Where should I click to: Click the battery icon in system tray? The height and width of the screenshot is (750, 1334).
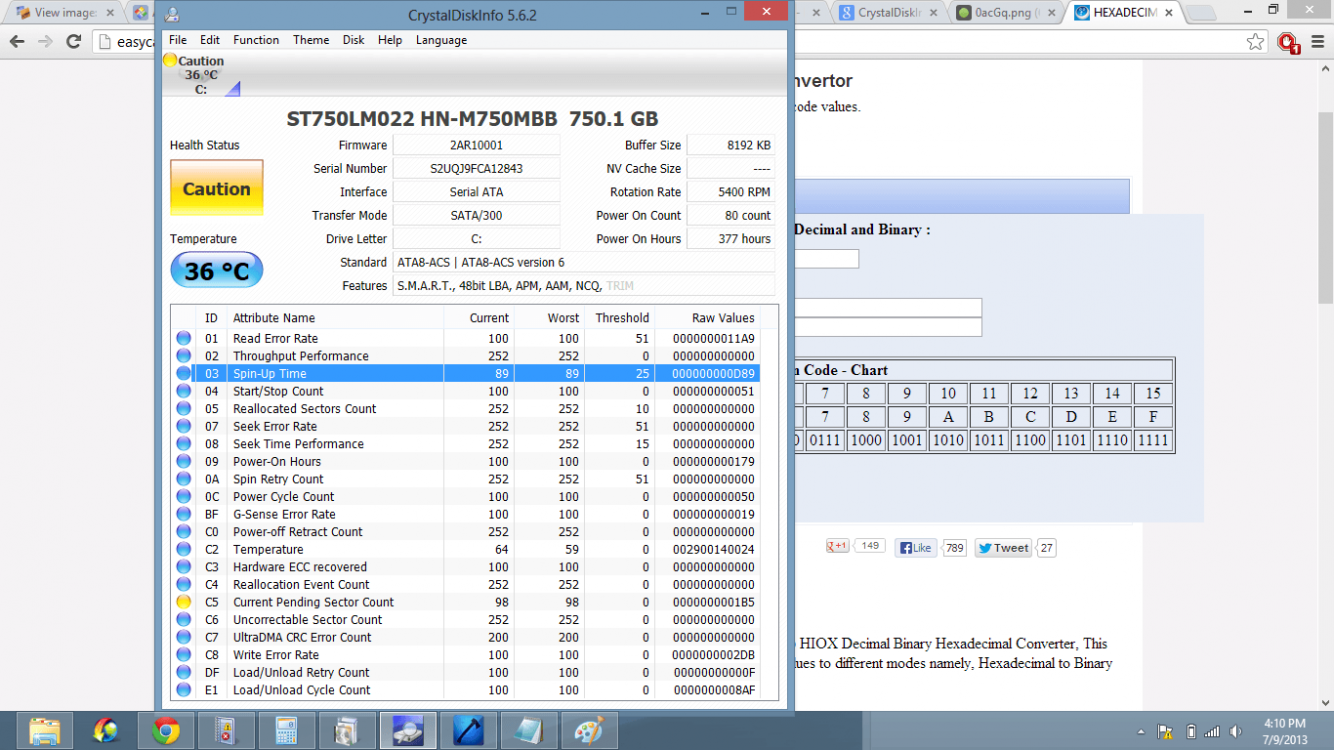pyautogui.click(x=1191, y=731)
